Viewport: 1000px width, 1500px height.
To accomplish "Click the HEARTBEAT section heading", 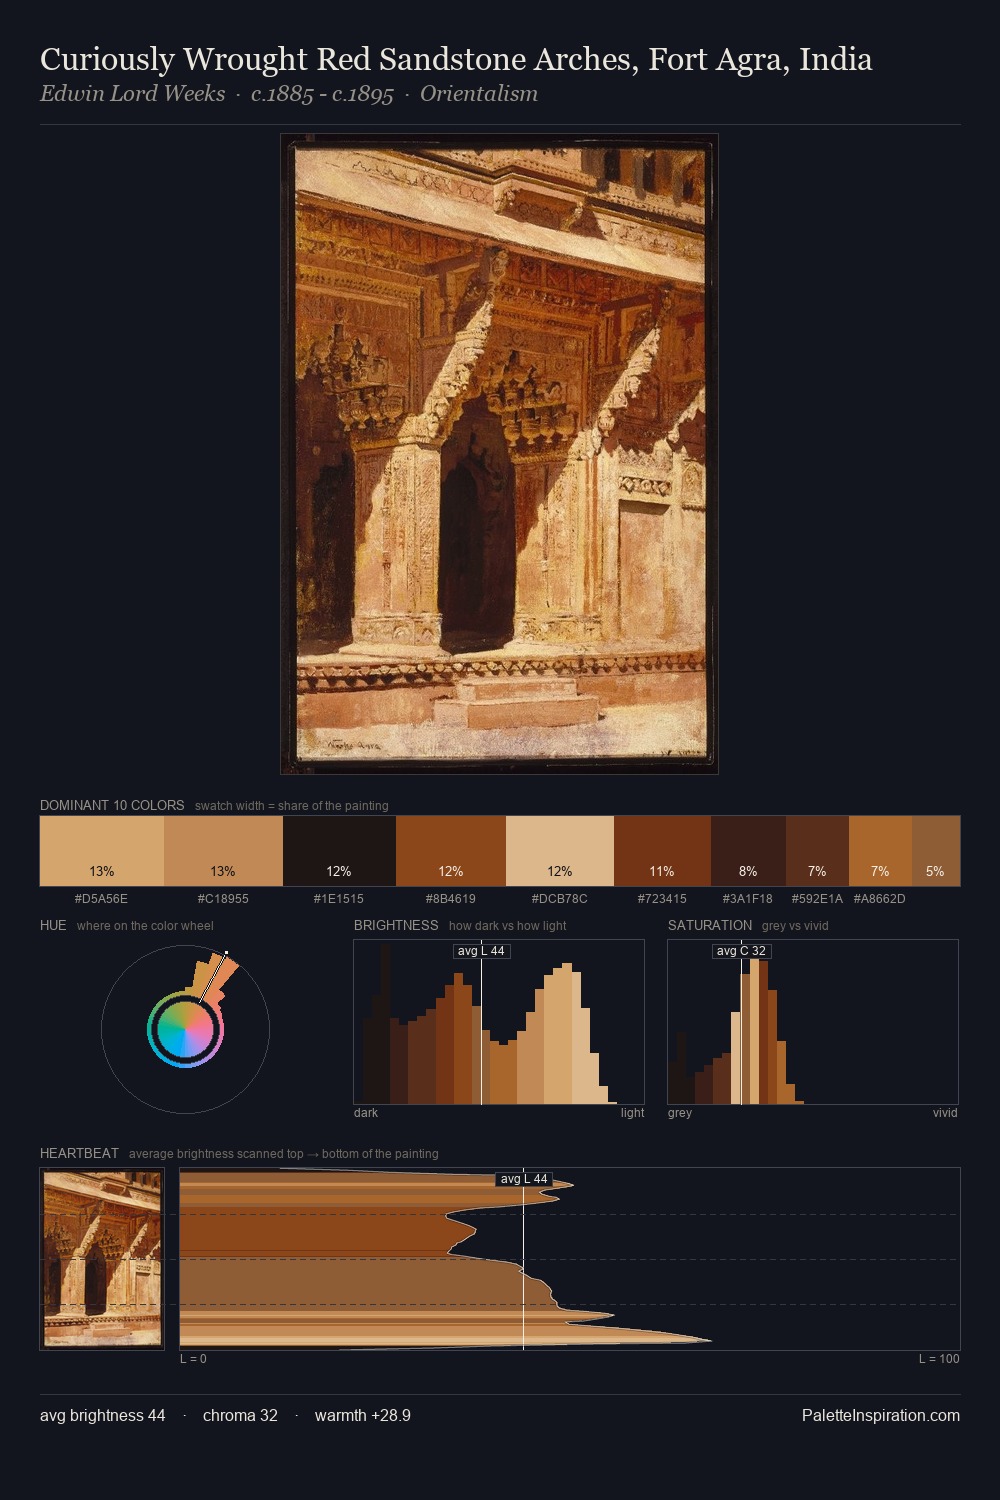I will [79, 1153].
